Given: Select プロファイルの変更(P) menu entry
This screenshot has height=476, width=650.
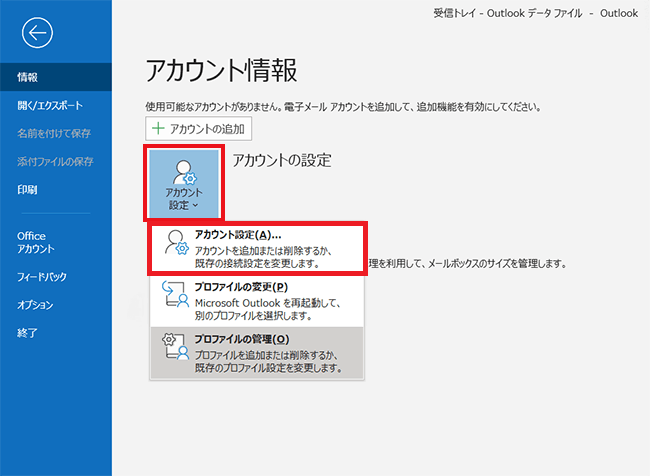Looking at the screenshot, I should click(257, 301).
